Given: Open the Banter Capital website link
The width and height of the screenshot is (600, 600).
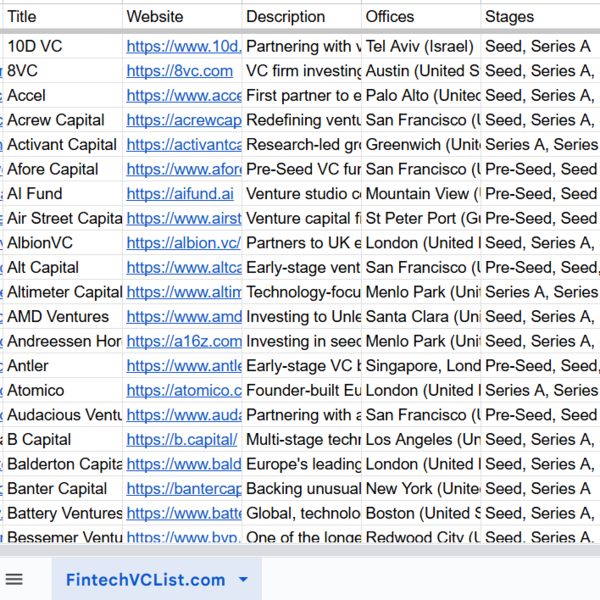Looking at the screenshot, I should click(184, 489).
